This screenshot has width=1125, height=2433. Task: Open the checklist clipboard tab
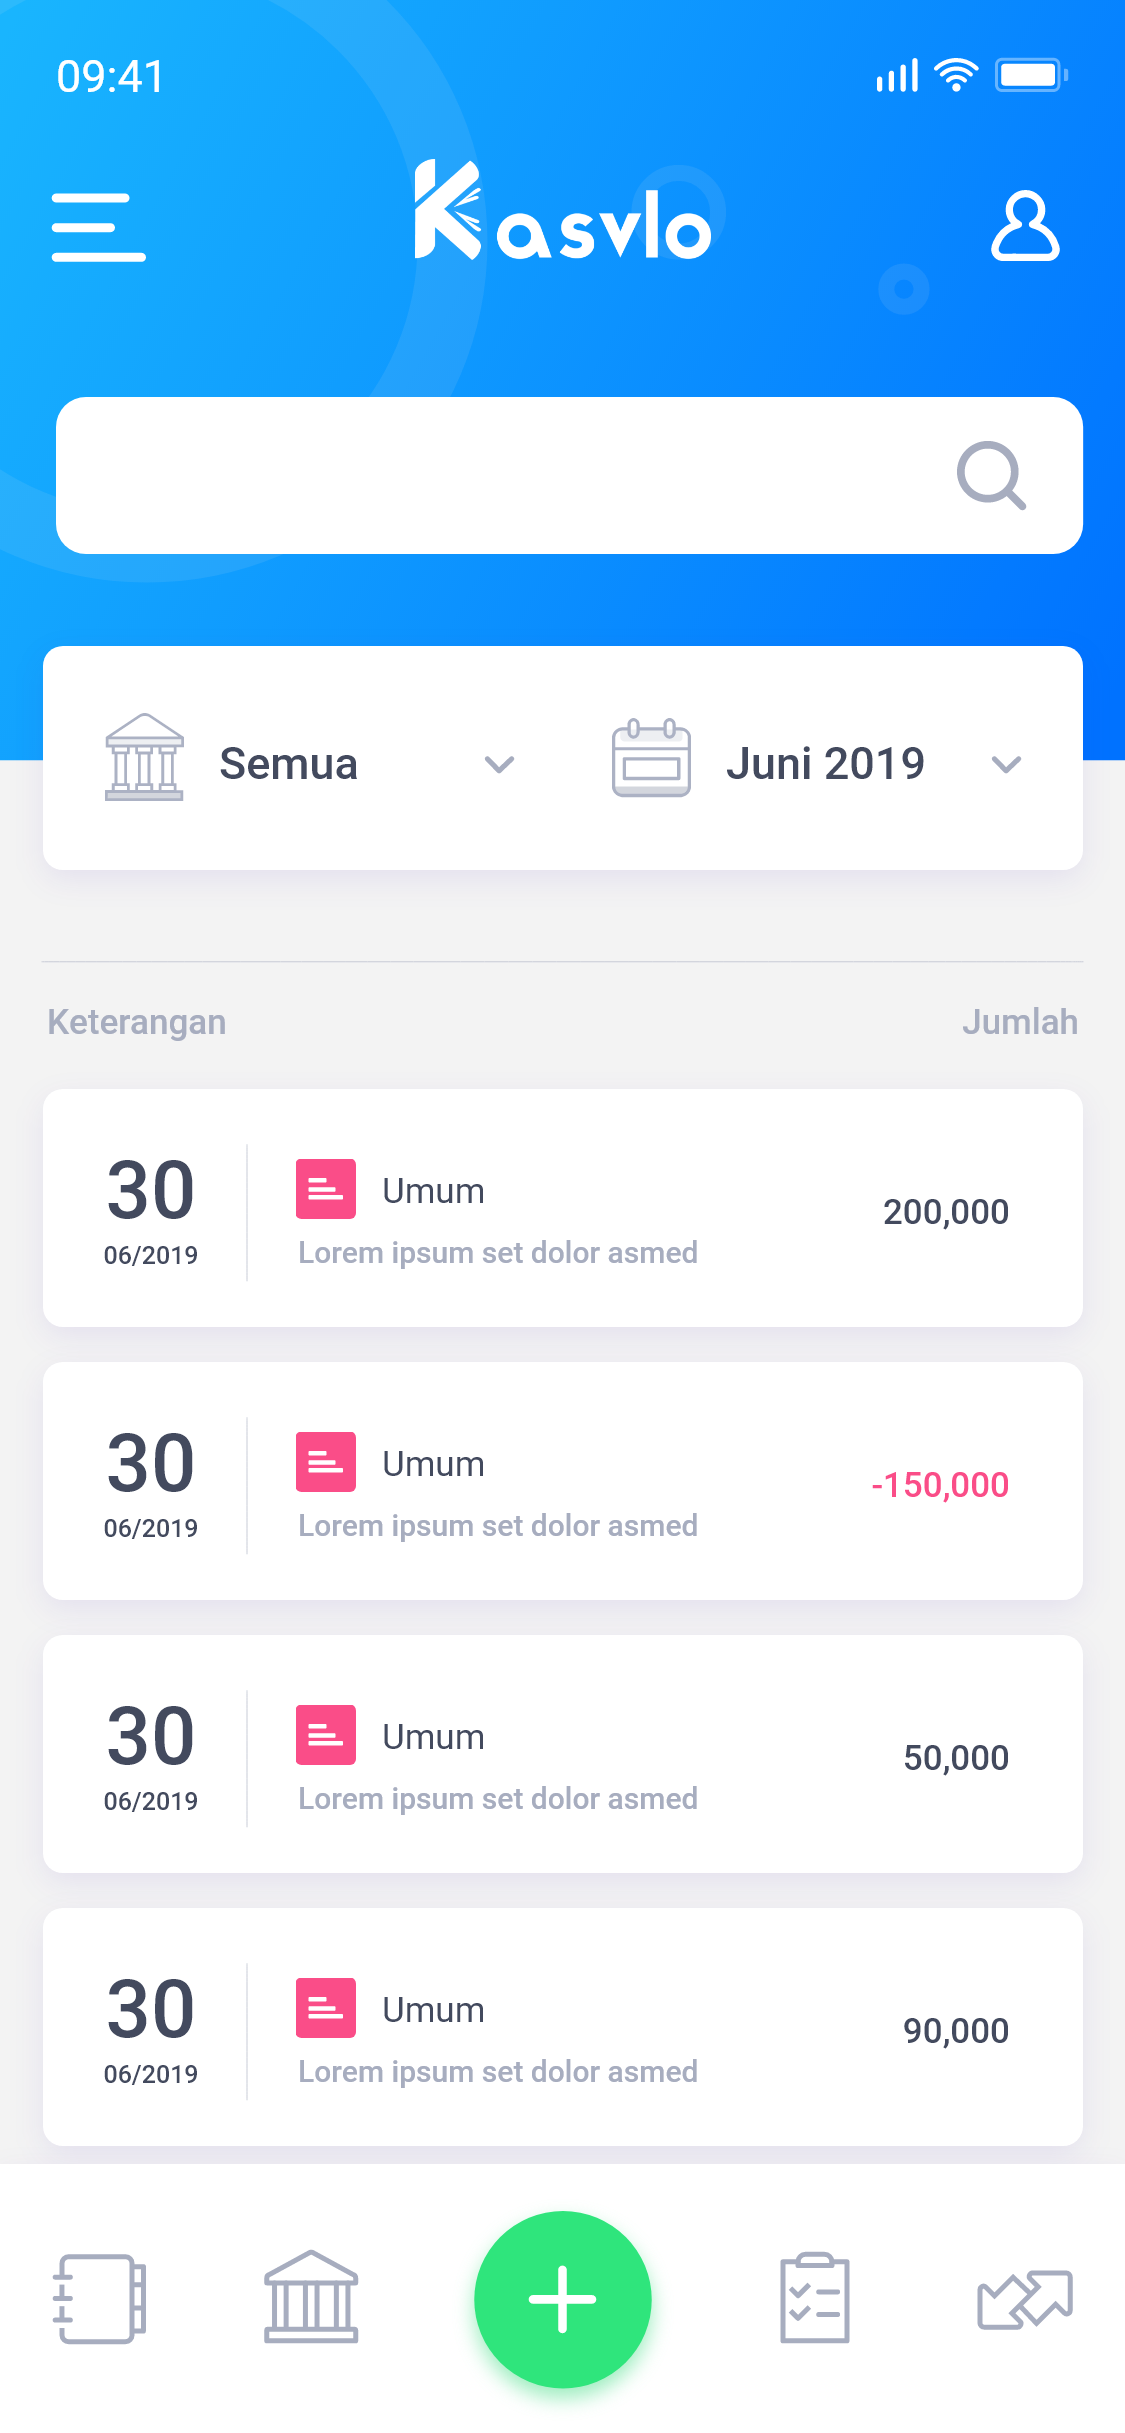pos(815,2297)
